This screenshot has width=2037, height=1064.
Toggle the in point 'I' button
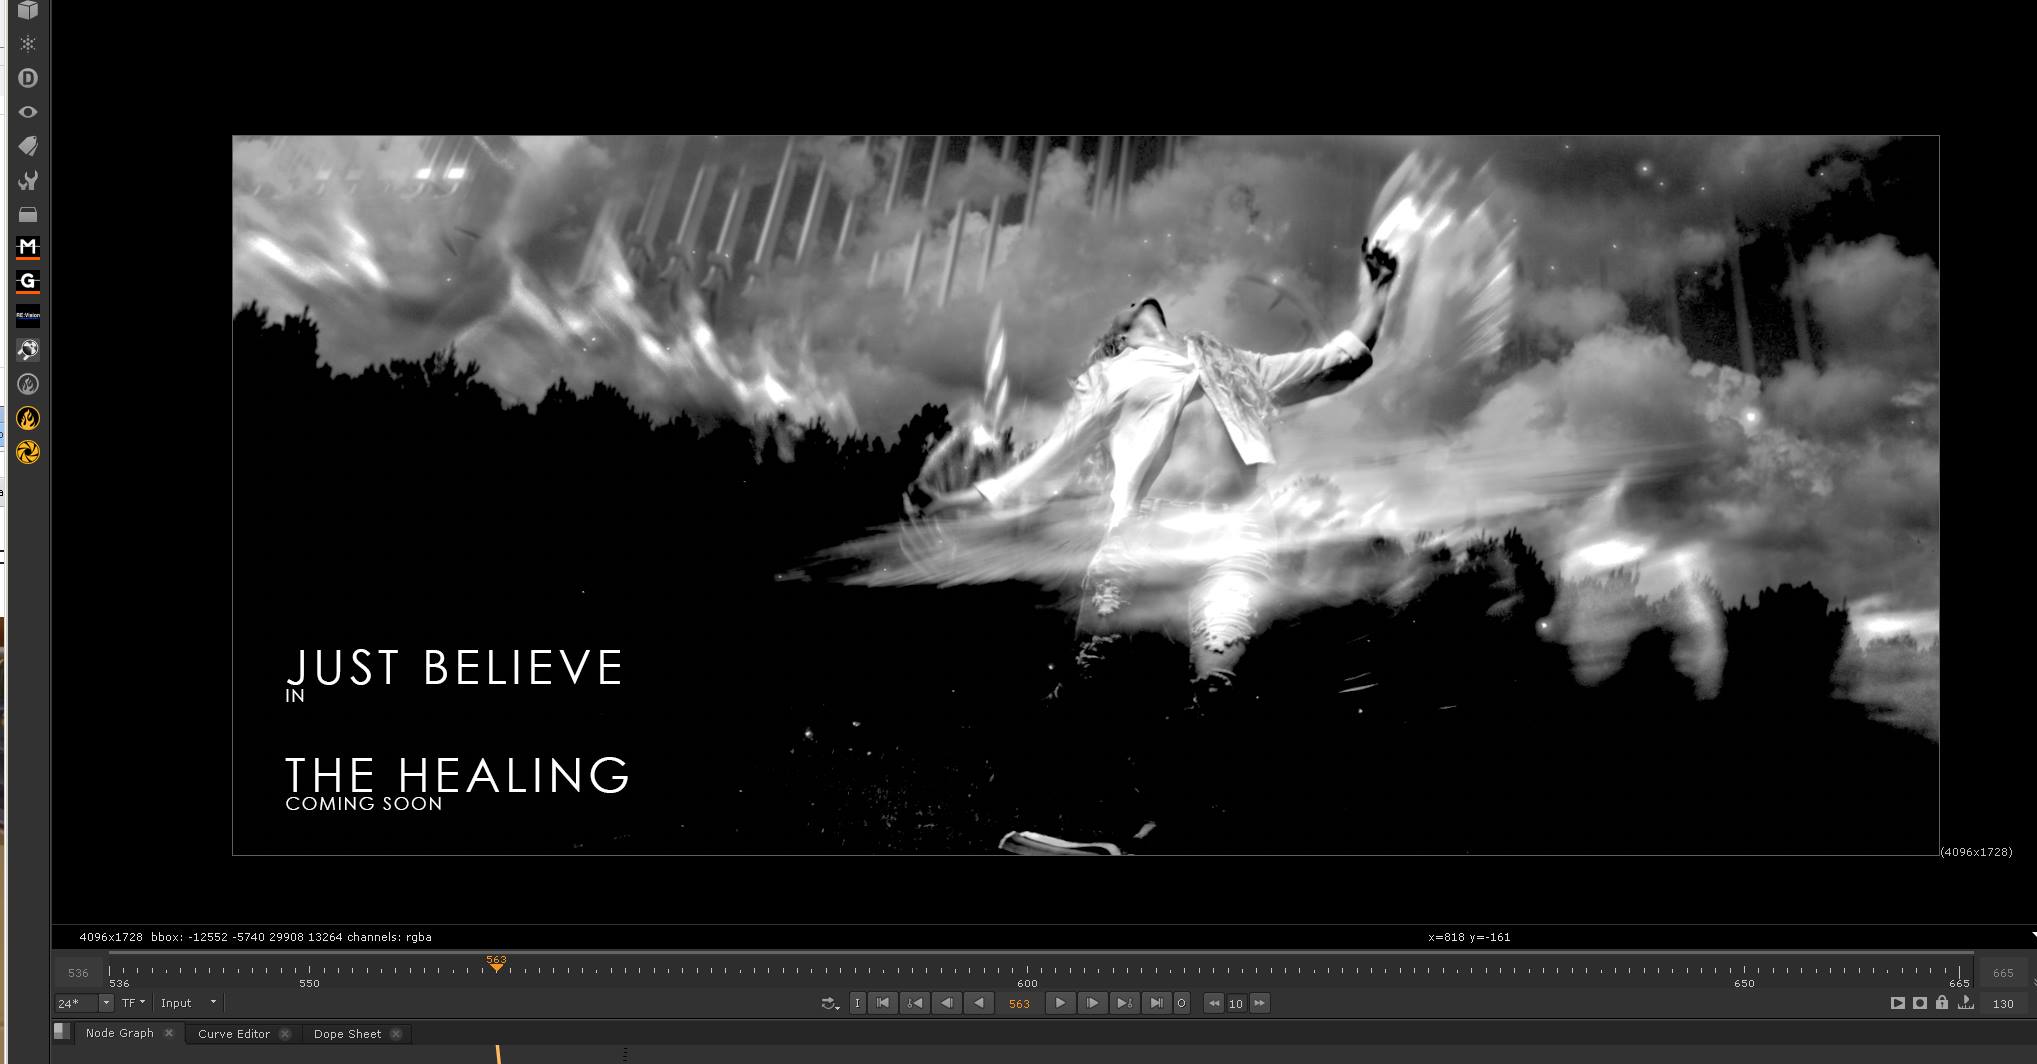pyautogui.click(x=857, y=1003)
